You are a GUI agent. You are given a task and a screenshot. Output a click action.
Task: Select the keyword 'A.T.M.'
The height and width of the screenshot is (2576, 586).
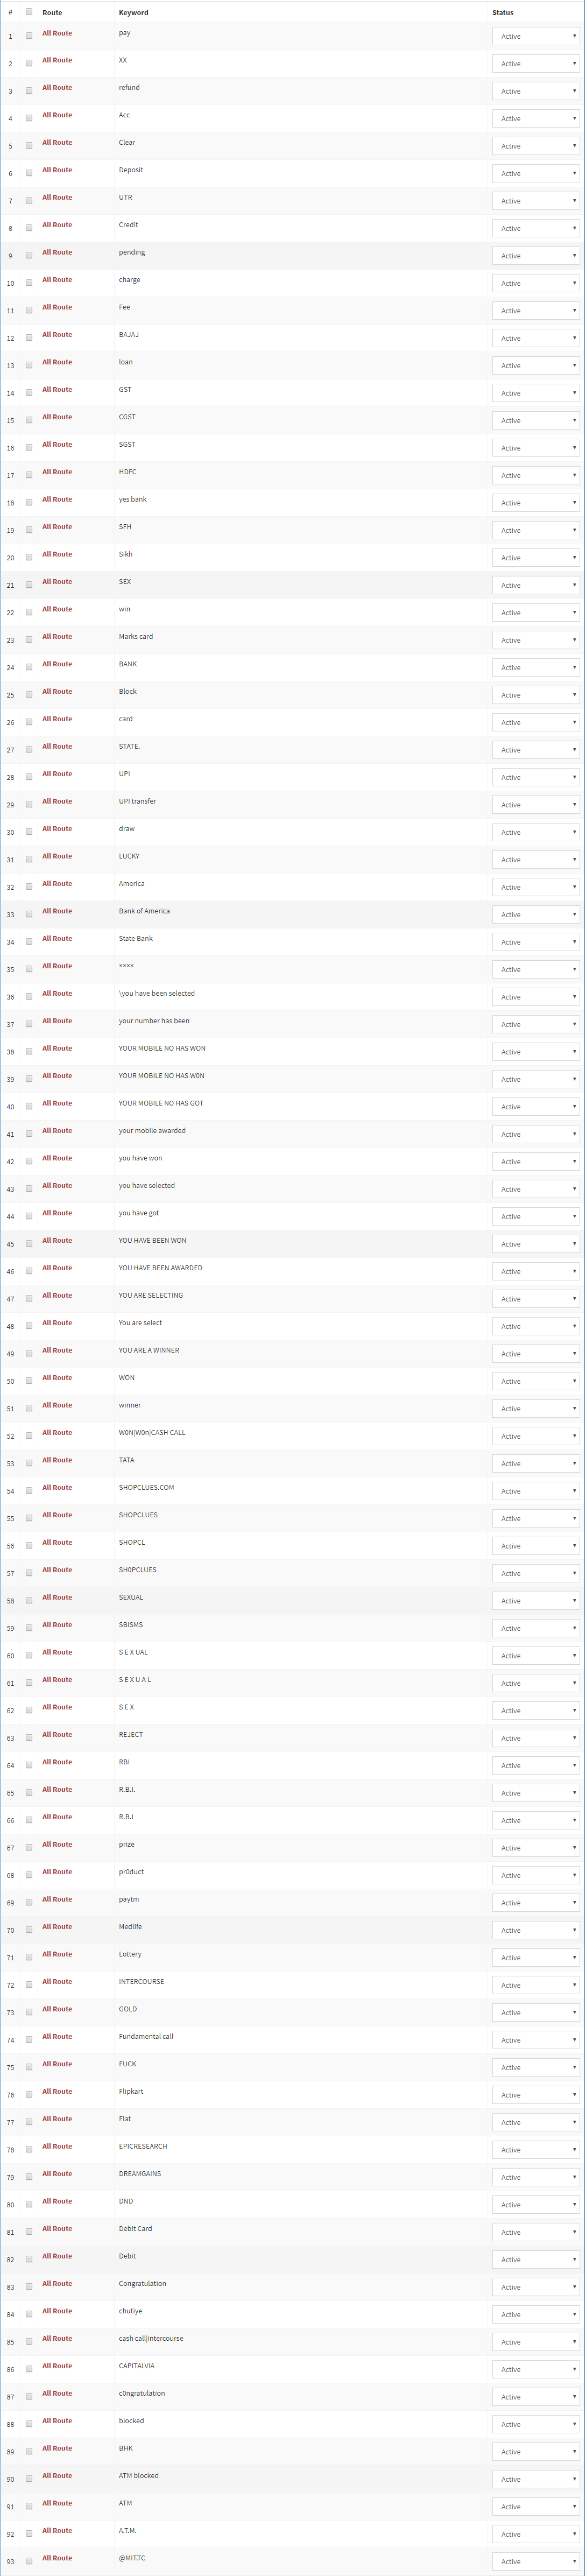127,2531
